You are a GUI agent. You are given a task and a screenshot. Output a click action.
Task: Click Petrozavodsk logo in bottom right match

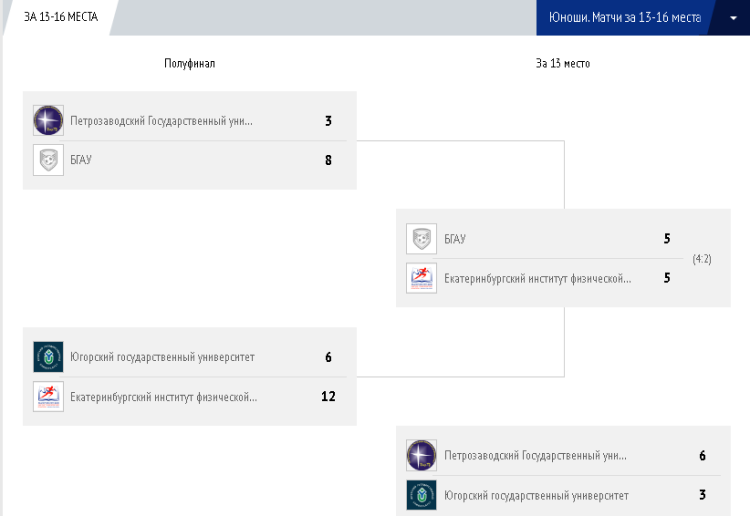422,456
